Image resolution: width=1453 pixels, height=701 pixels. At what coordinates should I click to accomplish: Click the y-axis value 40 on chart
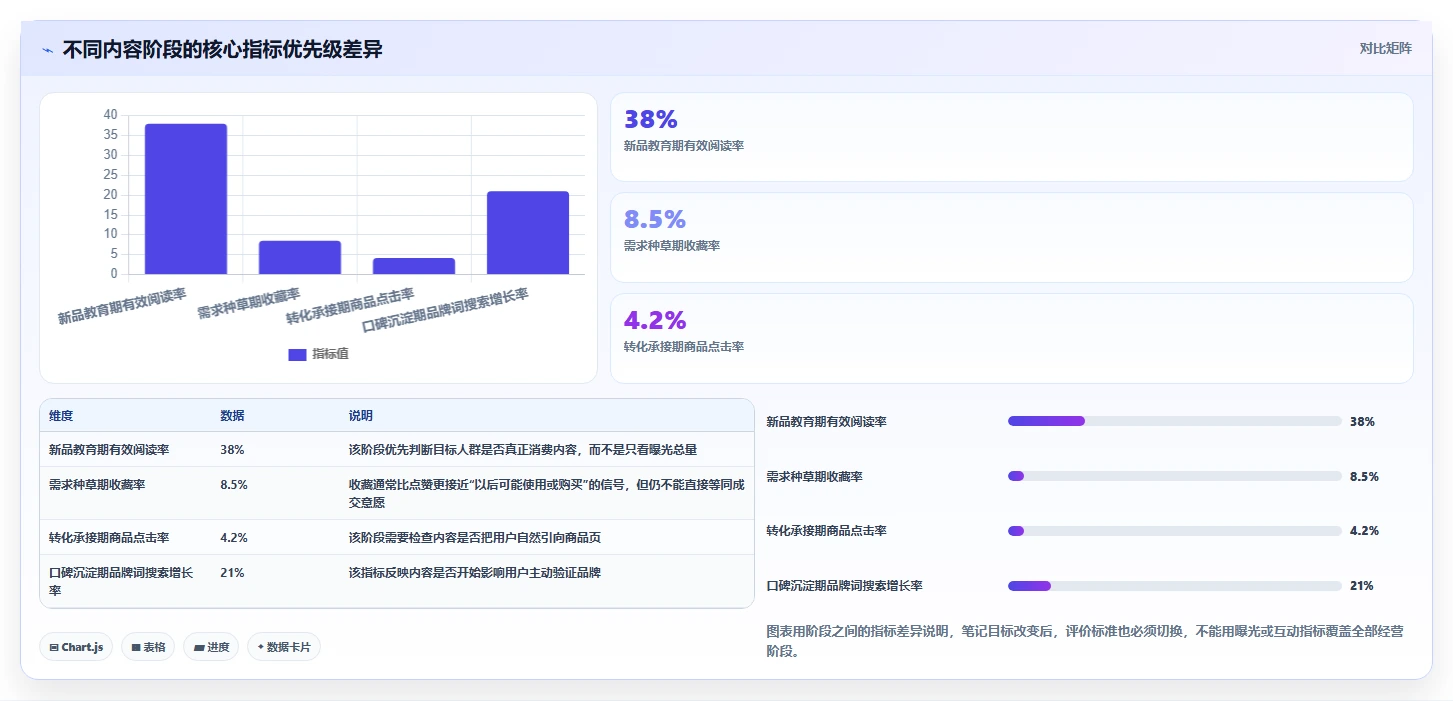pyautogui.click(x=110, y=115)
